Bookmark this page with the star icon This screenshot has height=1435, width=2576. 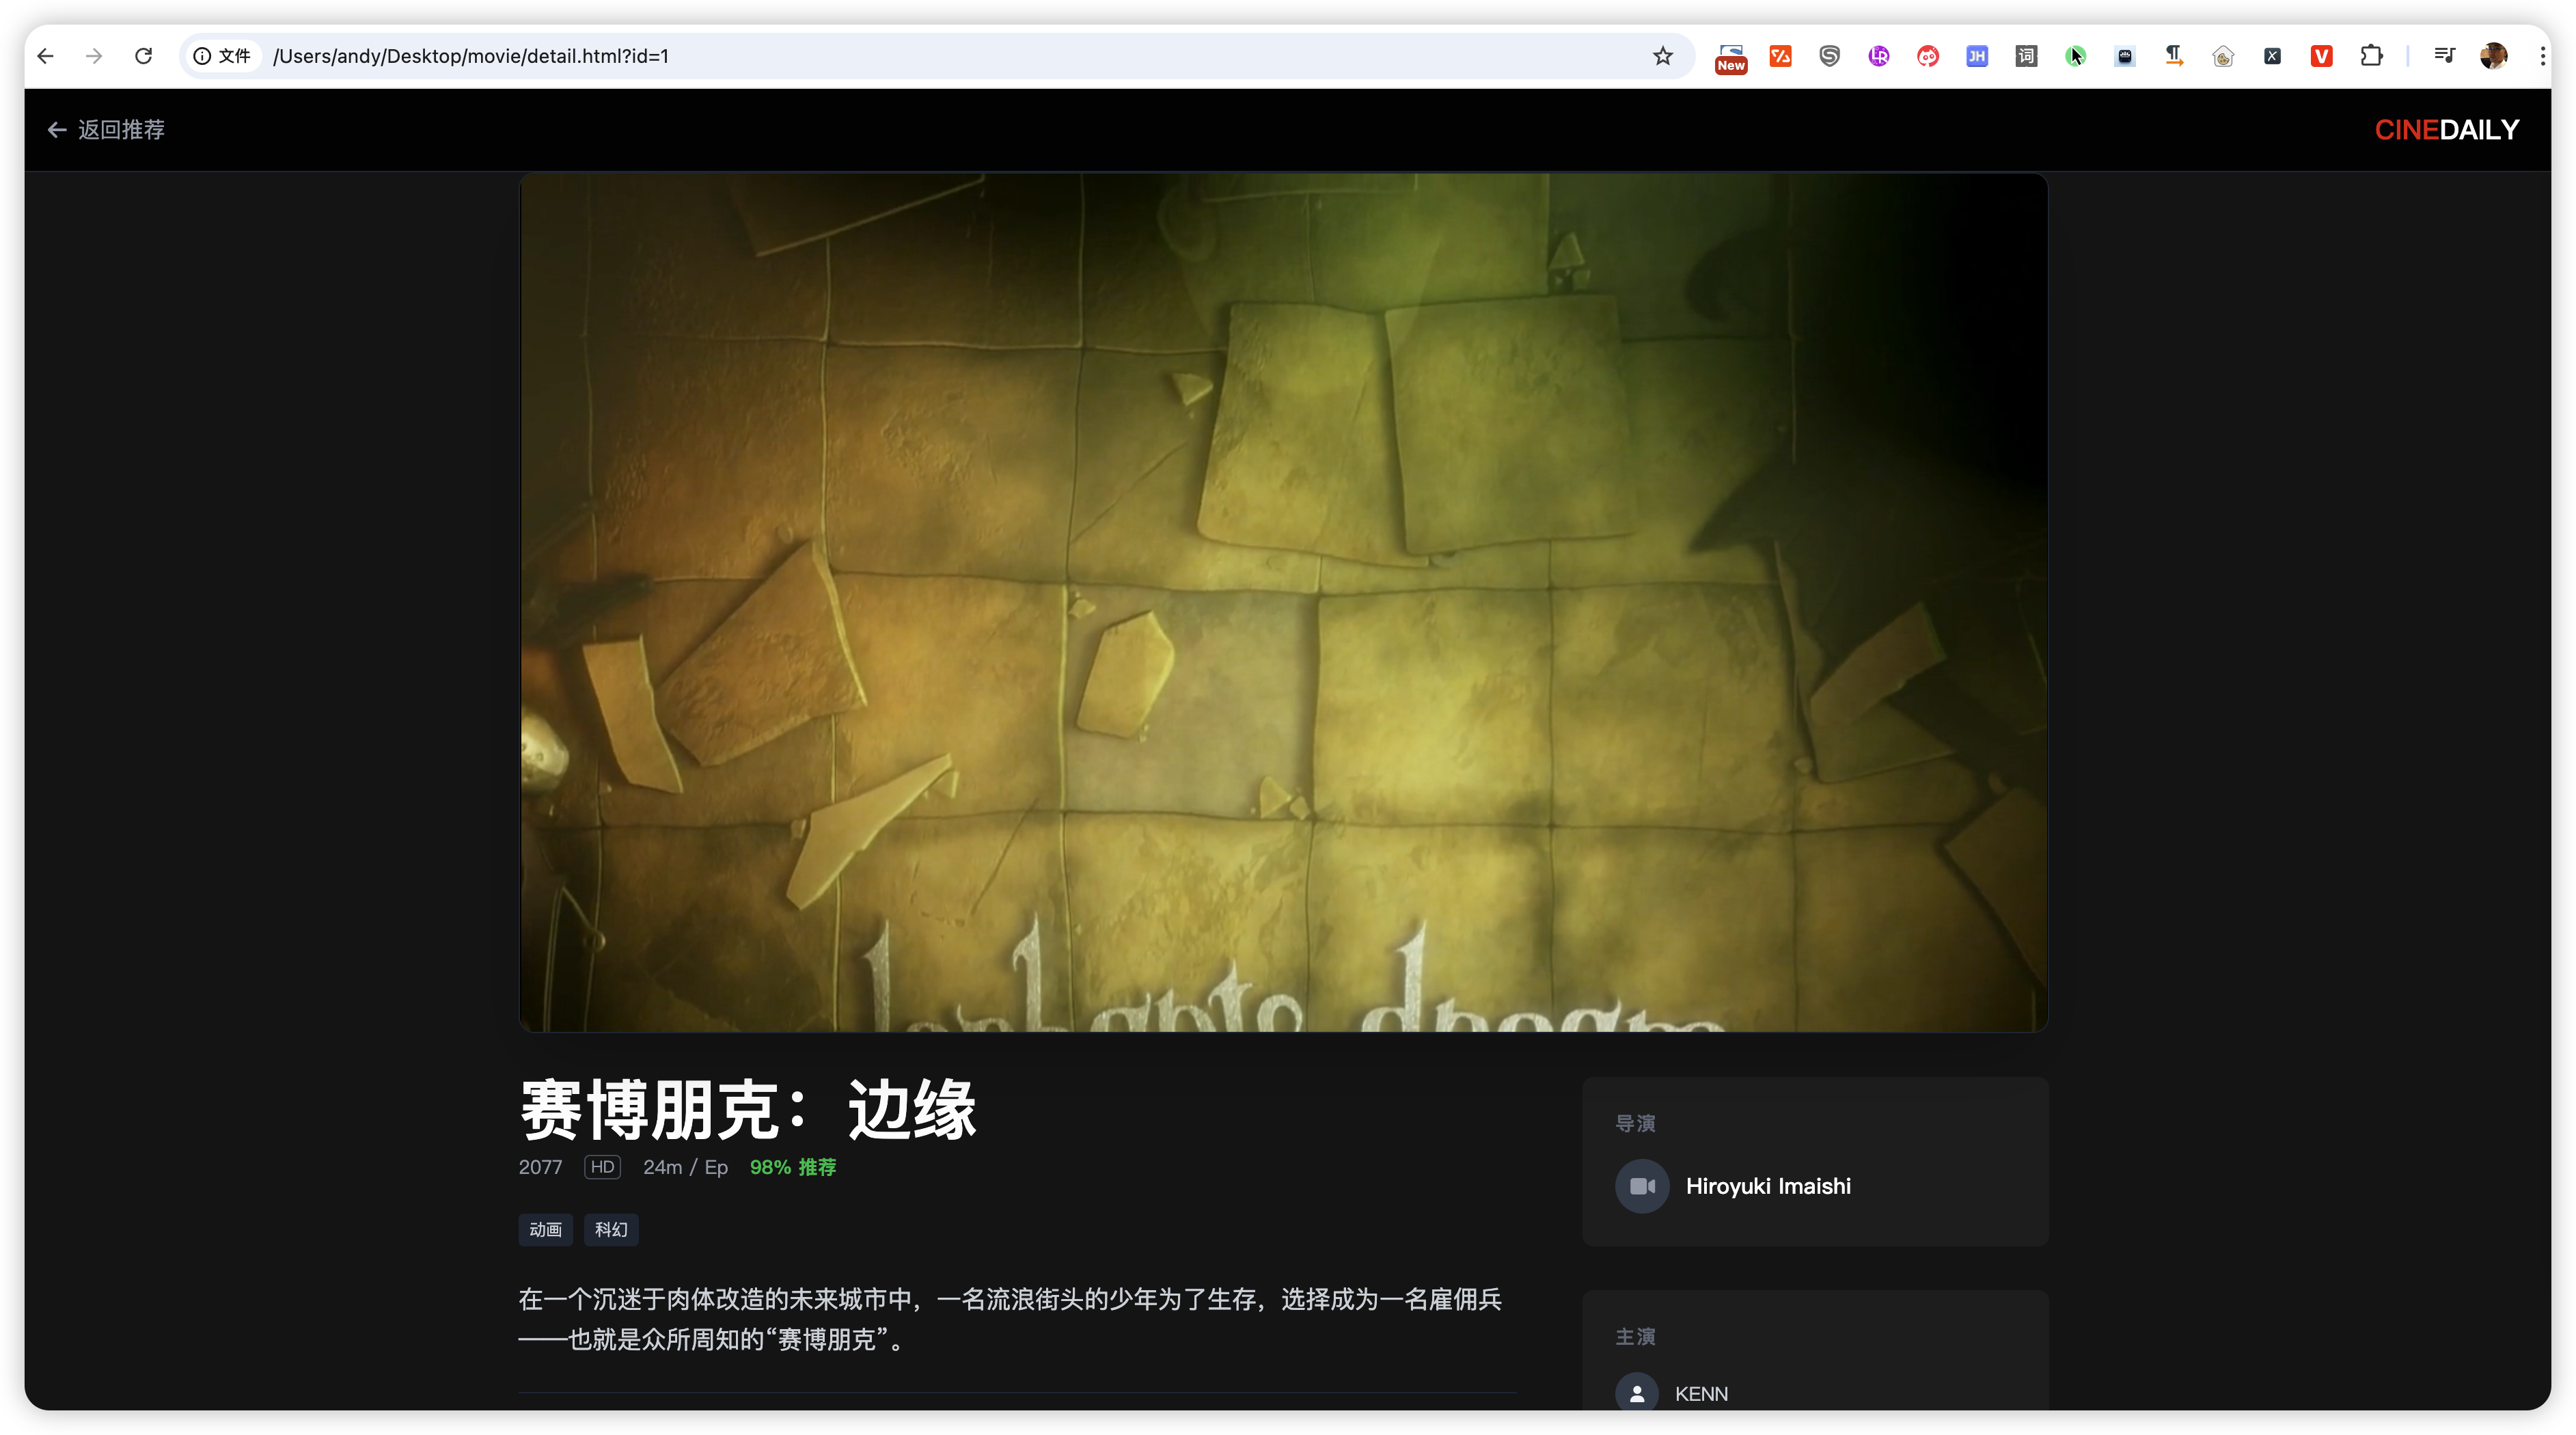click(x=1662, y=56)
